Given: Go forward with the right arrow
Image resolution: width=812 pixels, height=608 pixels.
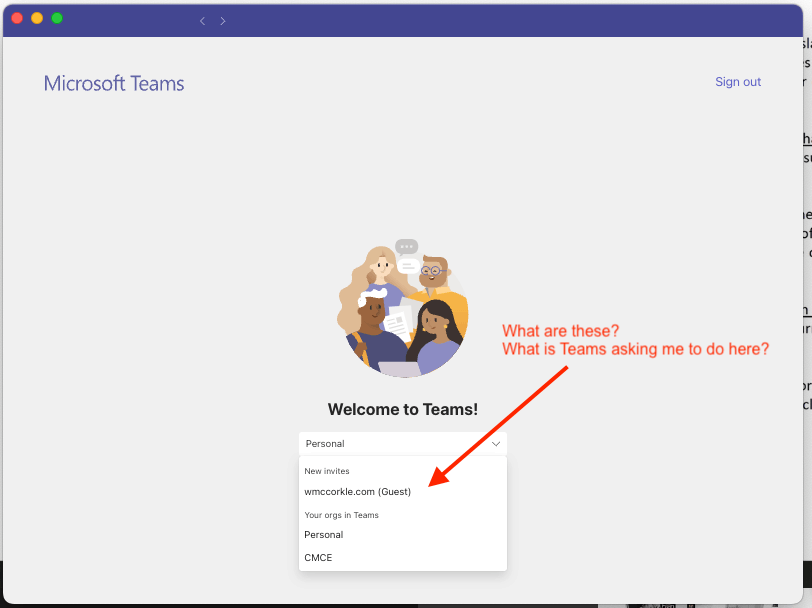Looking at the screenshot, I should [223, 21].
